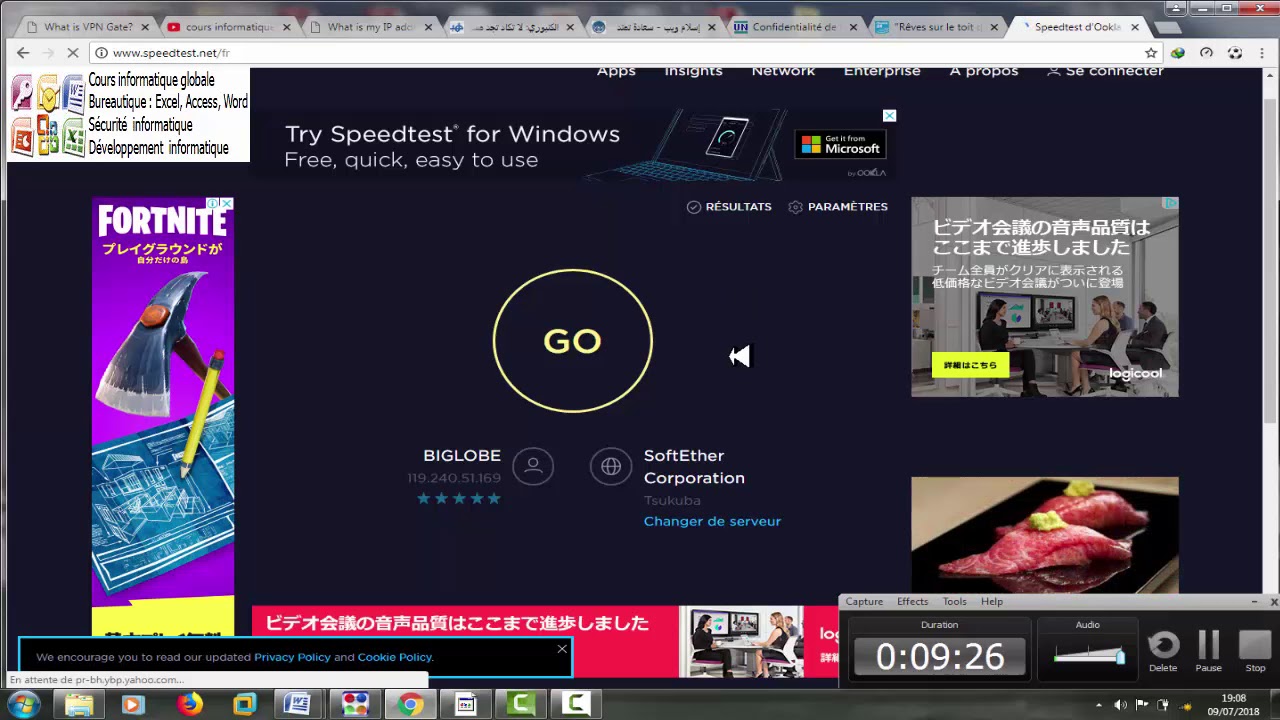
Task: Open the Windows Start menu
Action: 22,705
